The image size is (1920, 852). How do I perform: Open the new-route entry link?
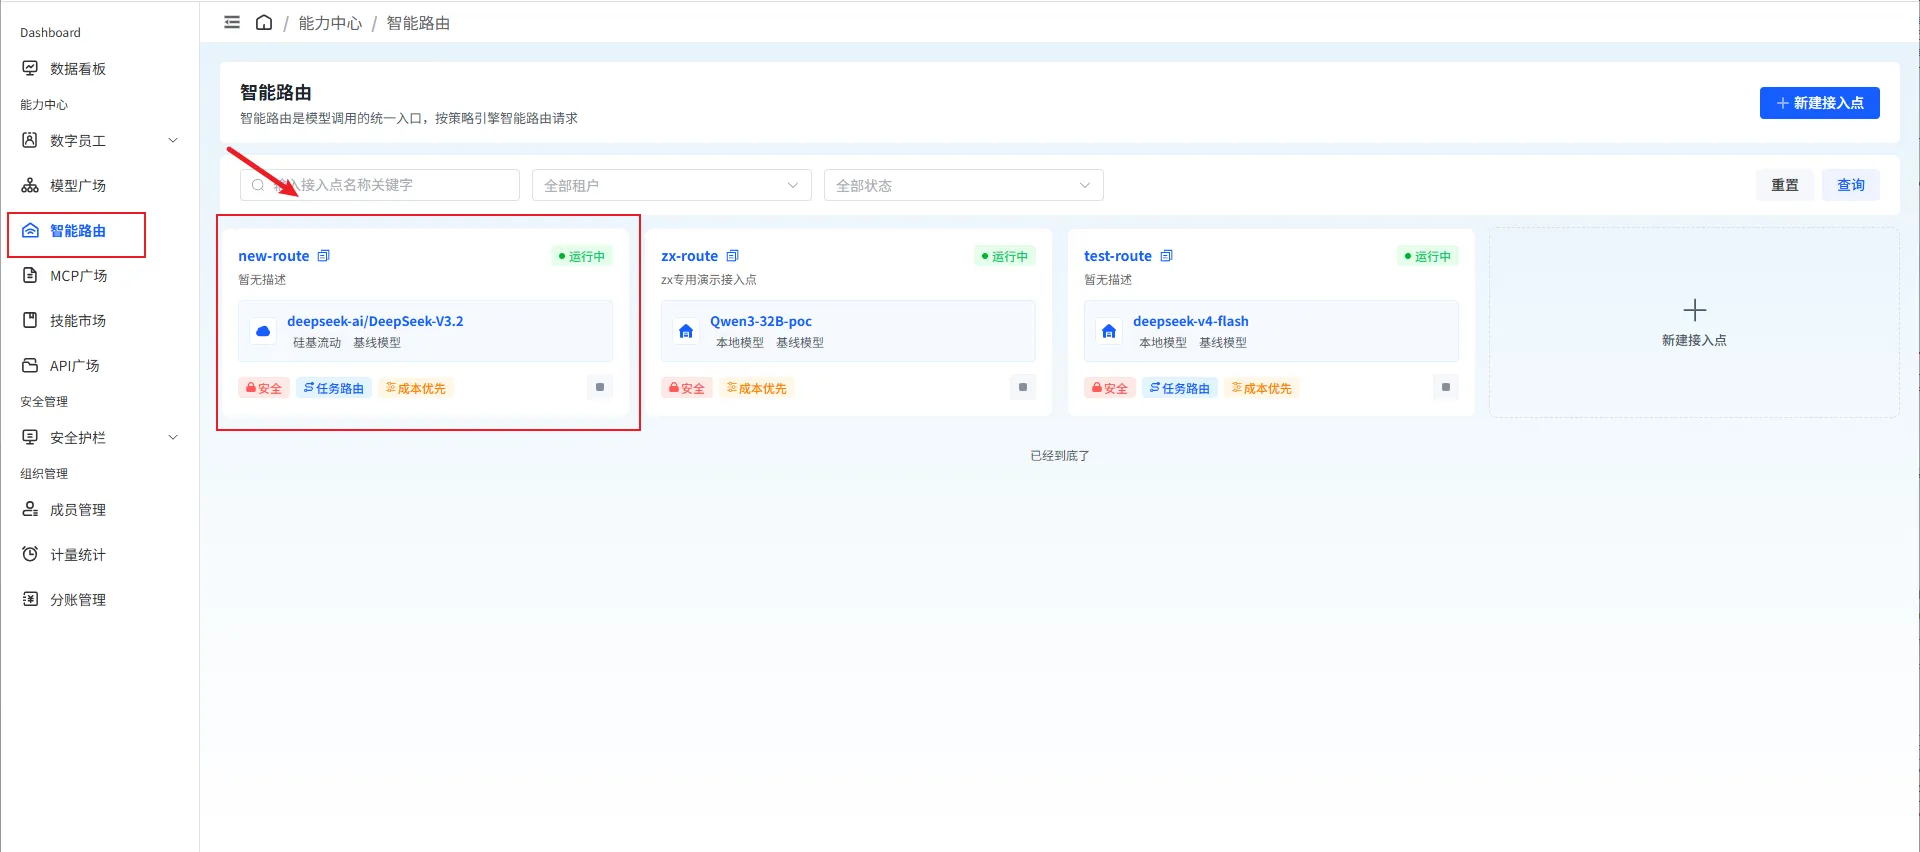coord(273,256)
